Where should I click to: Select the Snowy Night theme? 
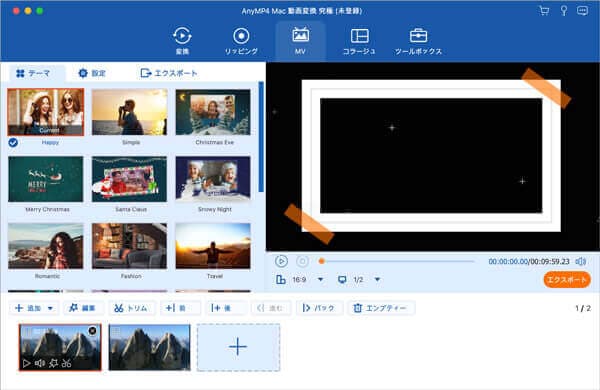[x=213, y=179]
